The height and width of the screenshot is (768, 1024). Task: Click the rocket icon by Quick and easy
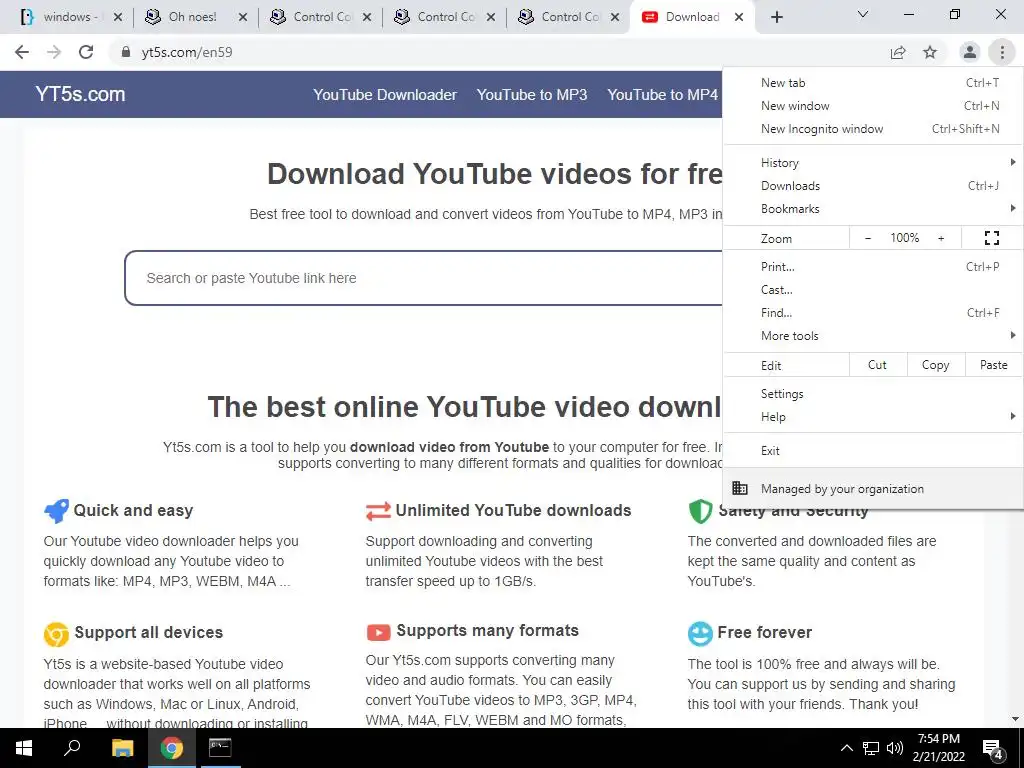coord(56,511)
